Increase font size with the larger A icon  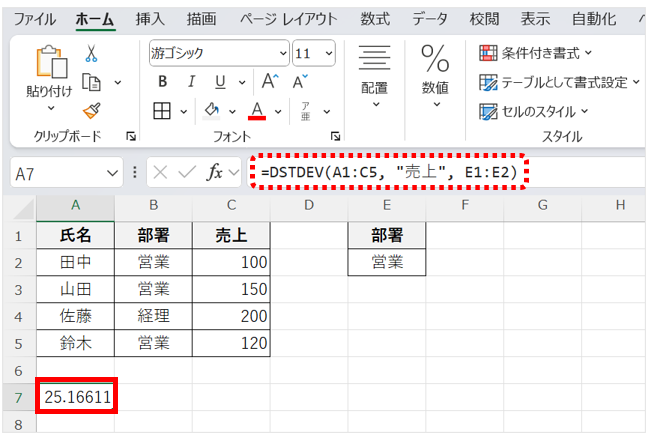coord(270,82)
